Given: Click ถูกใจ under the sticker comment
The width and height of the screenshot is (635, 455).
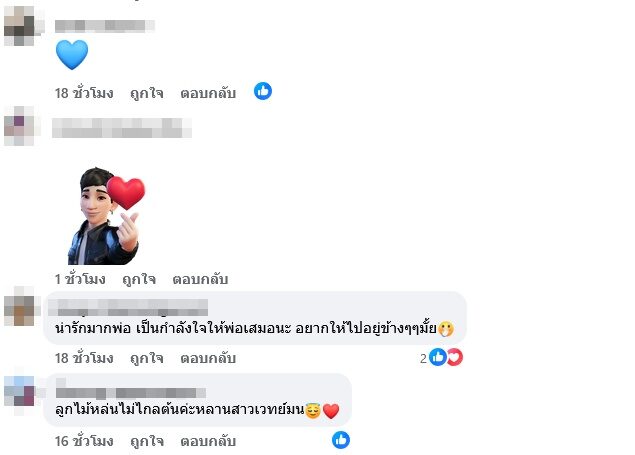Looking at the screenshot, I should click(139, 279).
